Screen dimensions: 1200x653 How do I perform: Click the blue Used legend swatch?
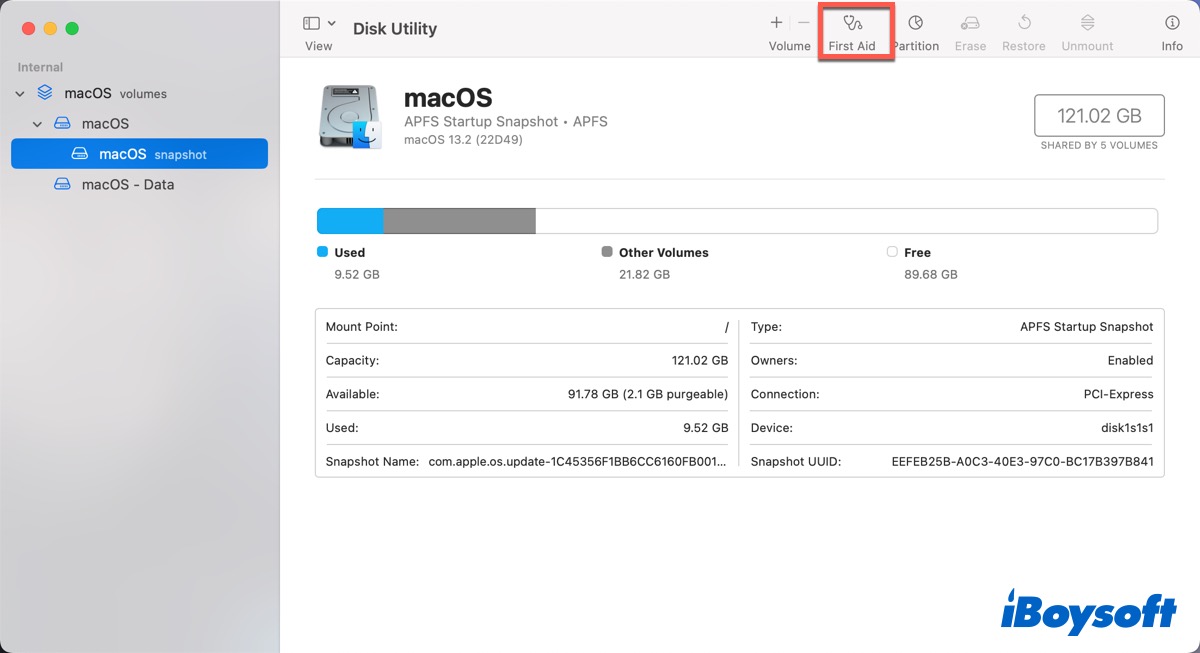coord(322,252)
